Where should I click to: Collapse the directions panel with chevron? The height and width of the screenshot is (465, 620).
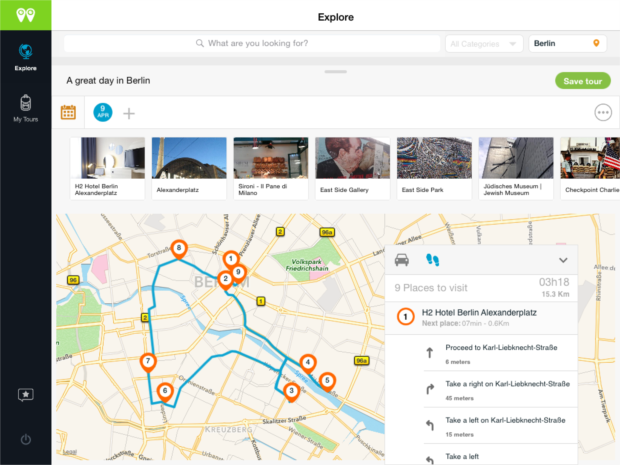coord(563,260)
